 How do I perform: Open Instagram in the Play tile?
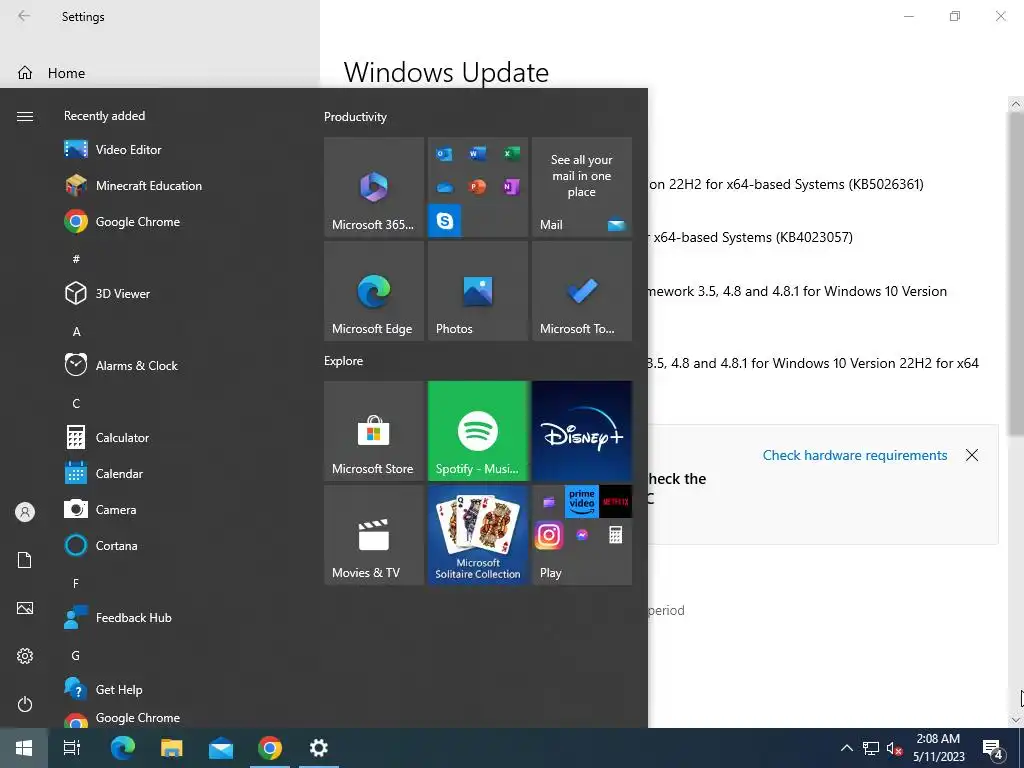click(549, 535)
